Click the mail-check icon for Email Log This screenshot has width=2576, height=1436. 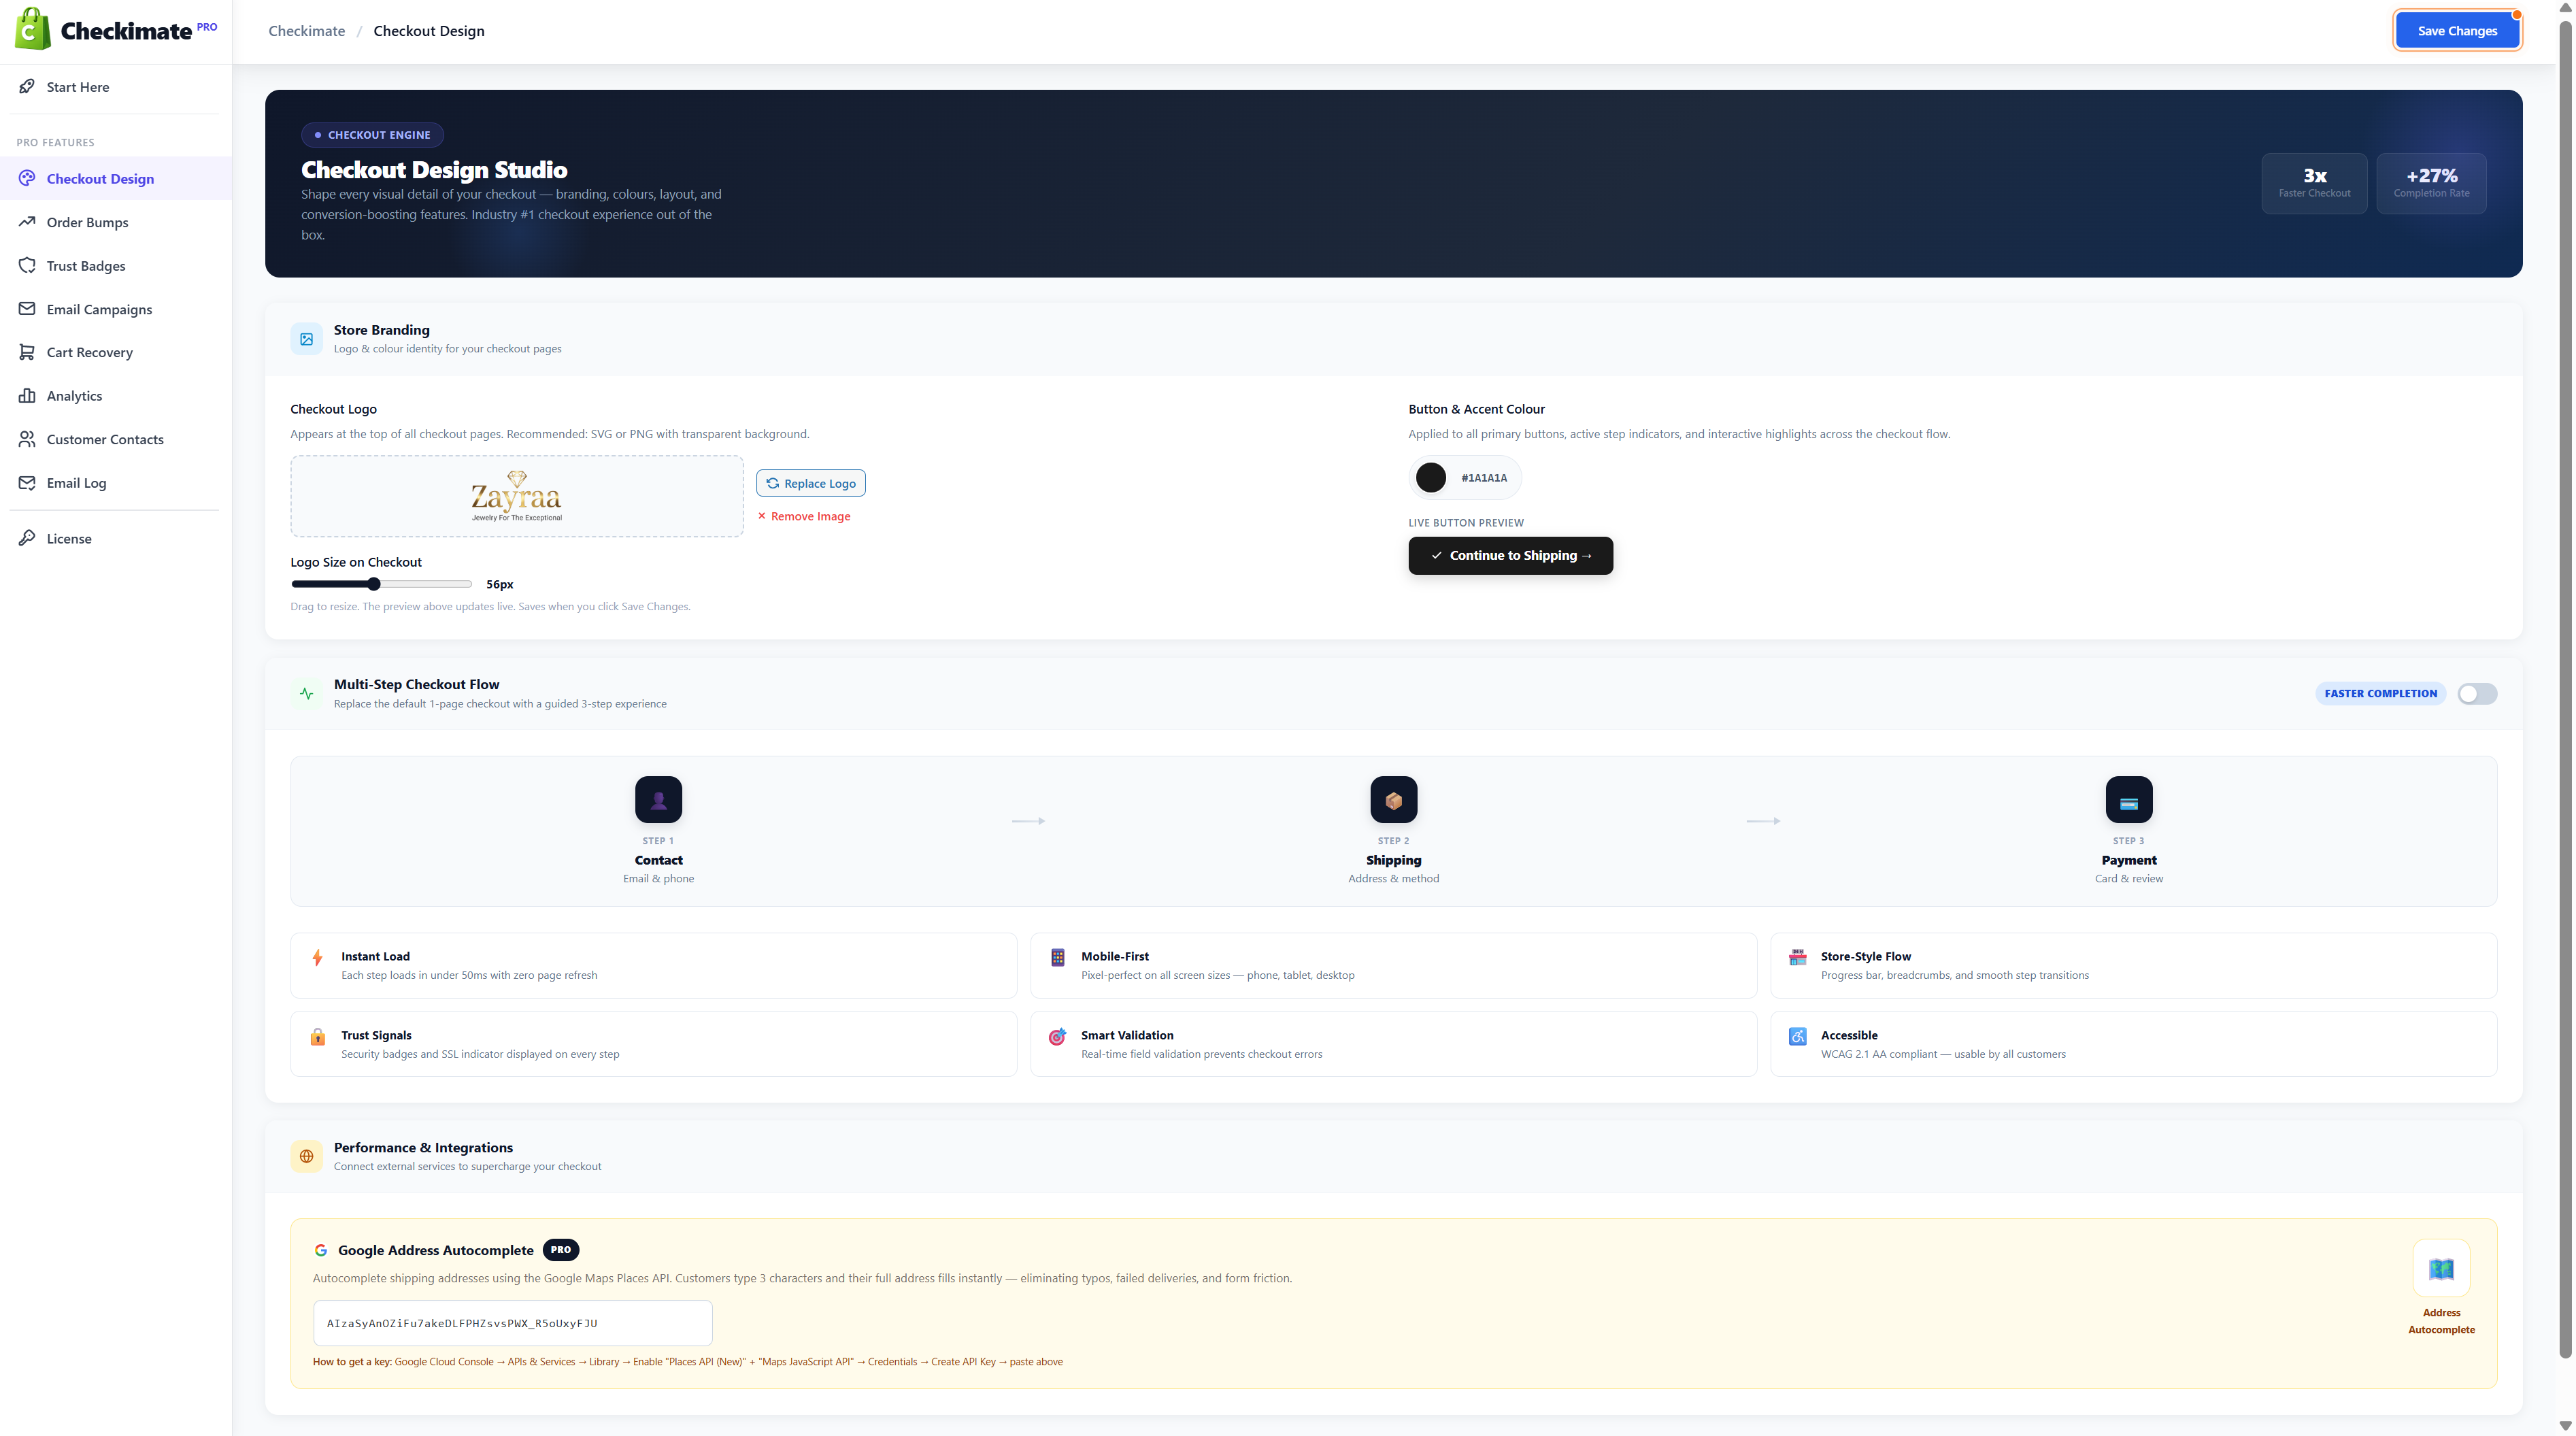point(27,482)
